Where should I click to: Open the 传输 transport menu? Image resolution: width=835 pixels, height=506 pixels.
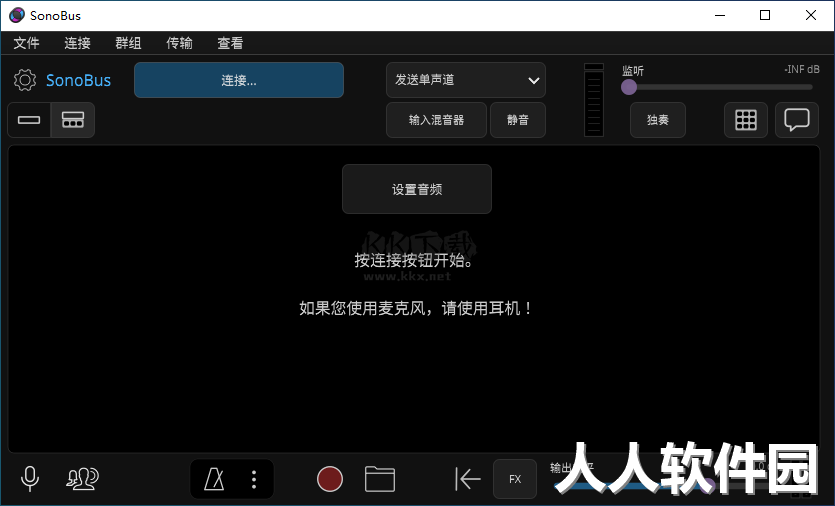(179, 43)
